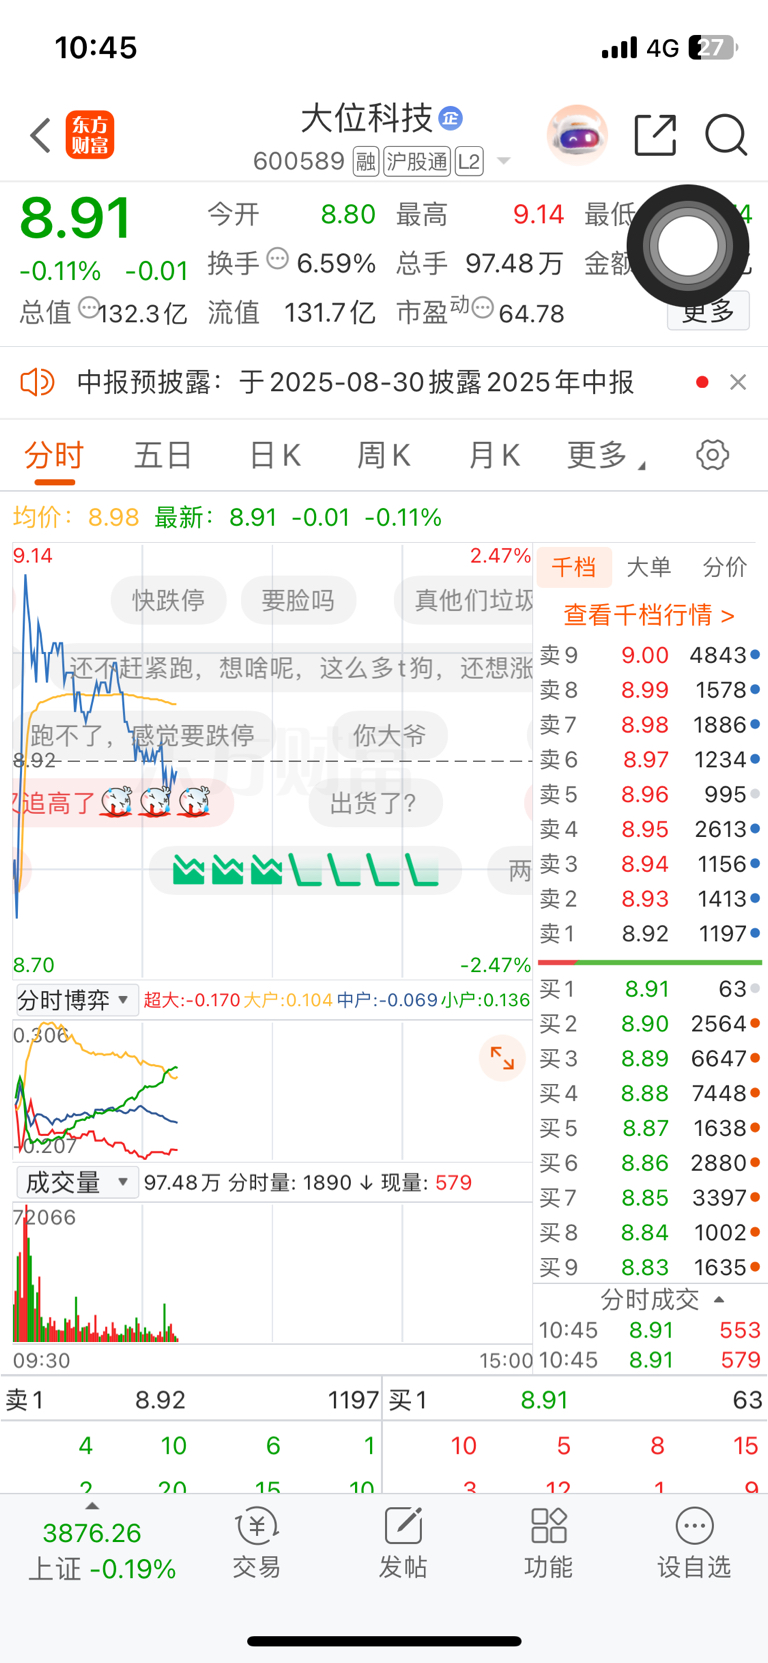This screenshot has width=768, height=1663.
Task: Expand the stock code dropdown arrow
Action: 503,161
